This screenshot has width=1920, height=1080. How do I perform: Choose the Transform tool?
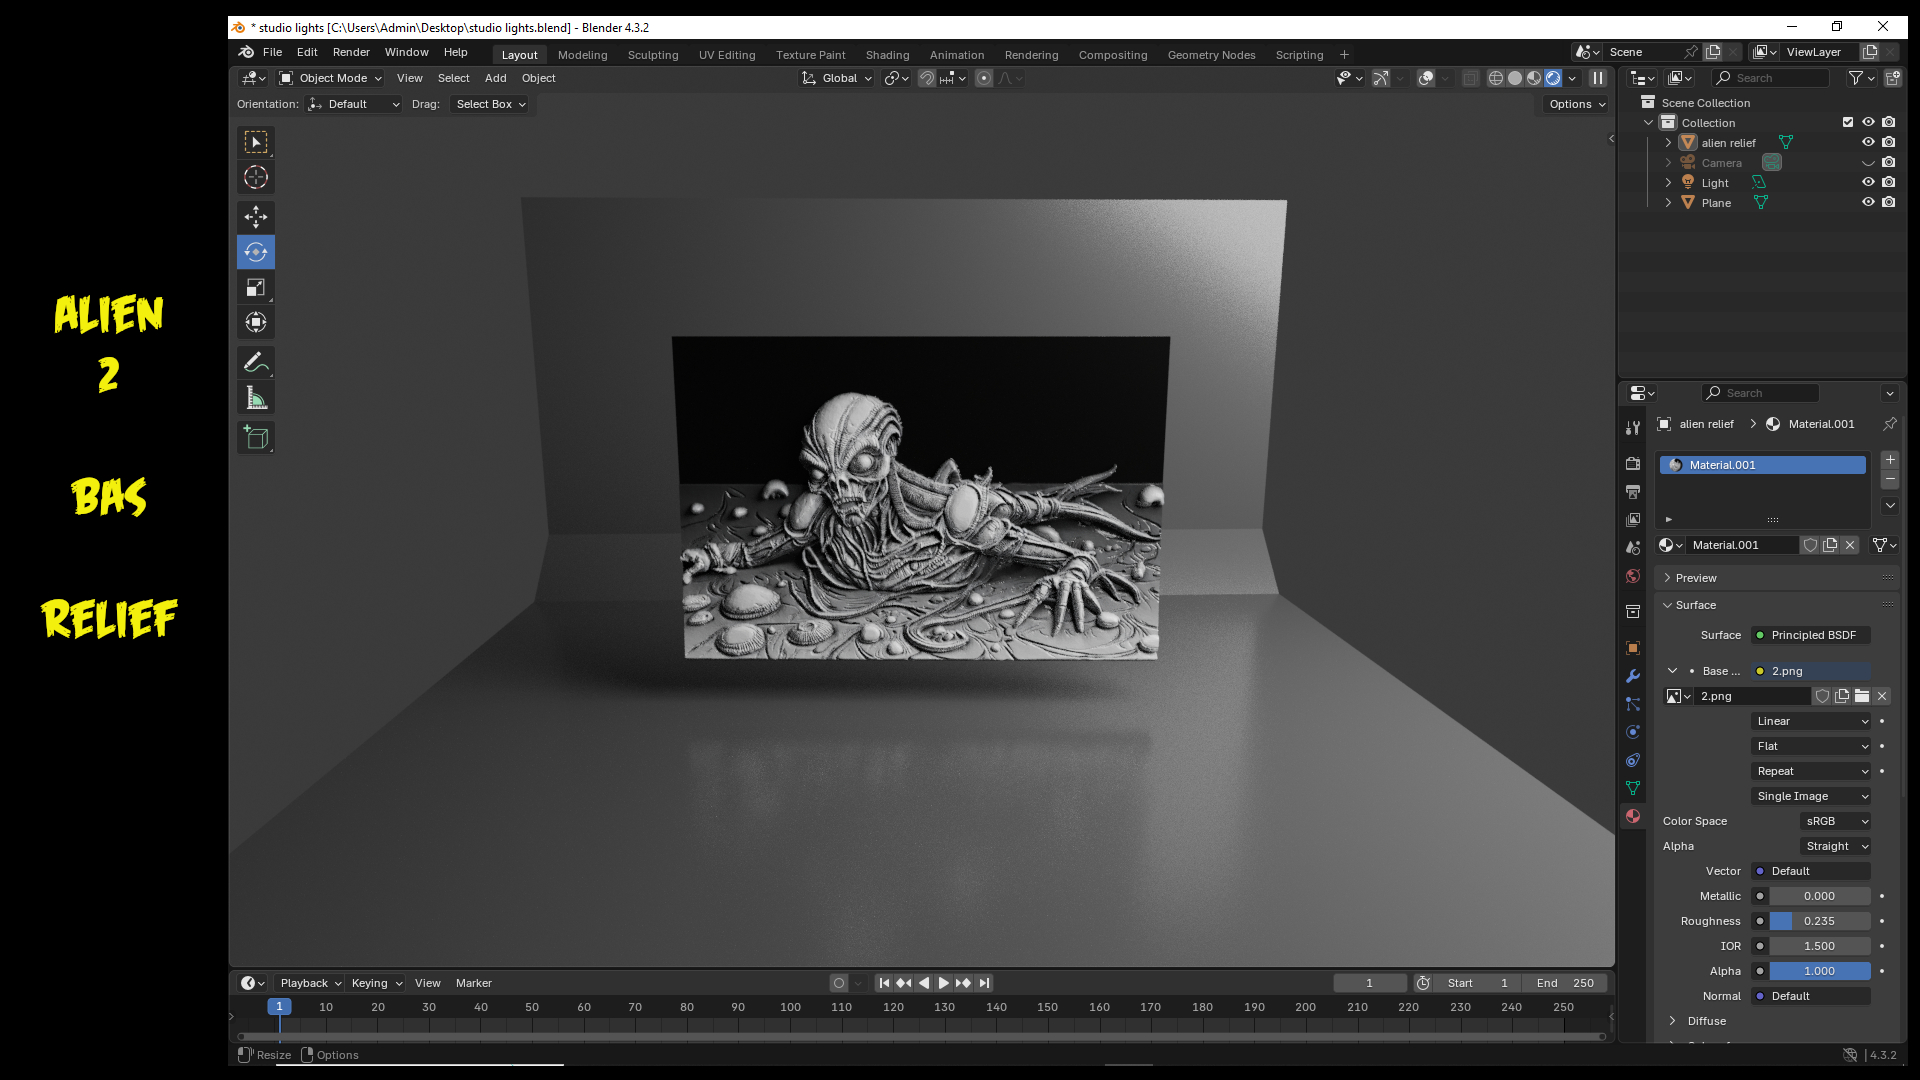point(256,322)
